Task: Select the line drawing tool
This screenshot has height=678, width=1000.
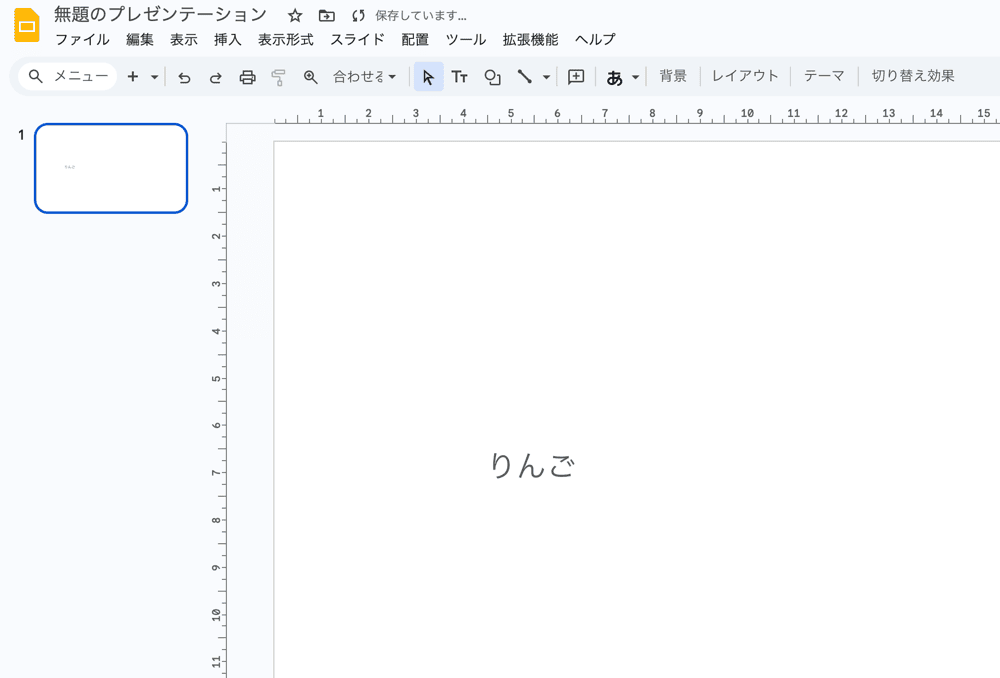Action: click(524, 77)
